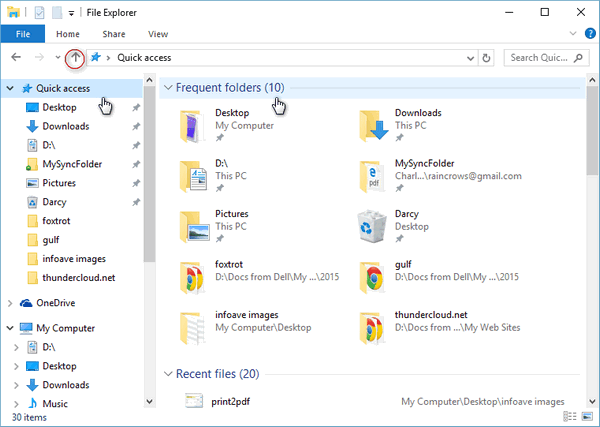Screen dimensions: 600x427
Task: Select gulf folder in sidebar
Action: (51, 240)
